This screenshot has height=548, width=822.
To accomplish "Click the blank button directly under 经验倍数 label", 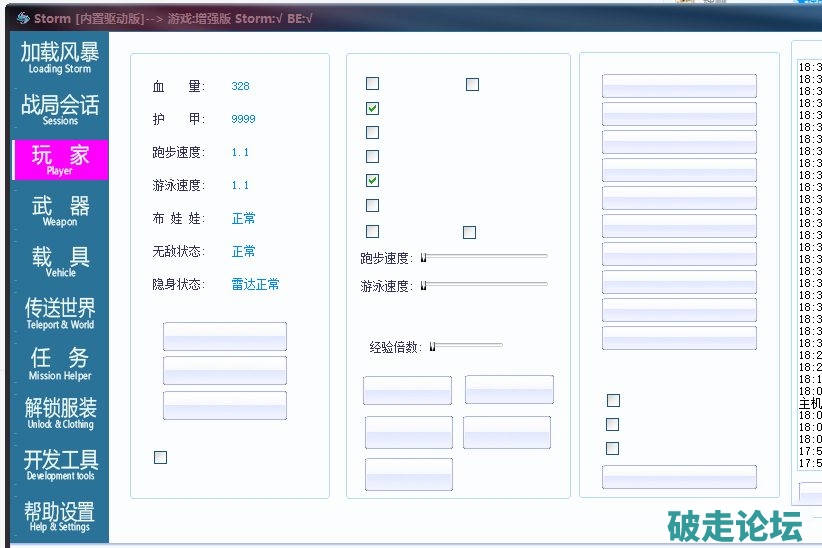I will pos(407,390).
